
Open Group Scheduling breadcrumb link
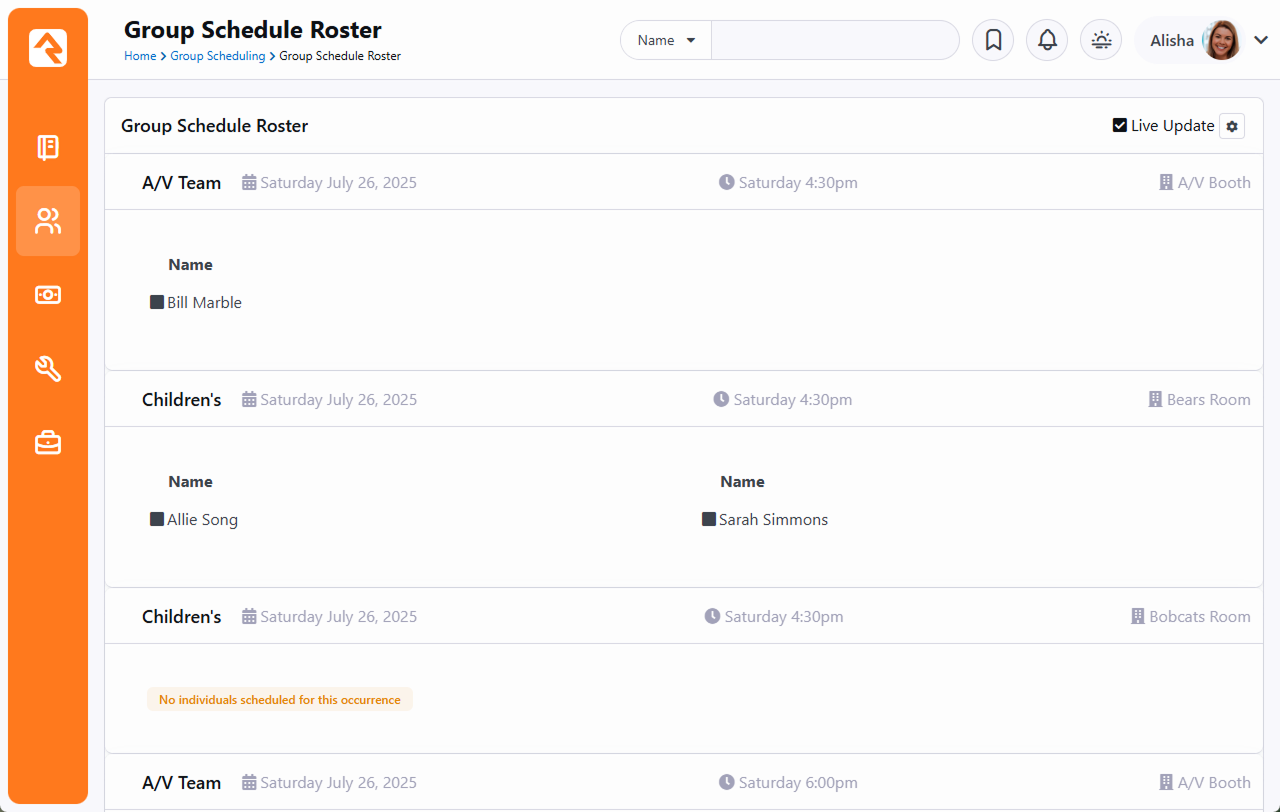click(217, 56)
